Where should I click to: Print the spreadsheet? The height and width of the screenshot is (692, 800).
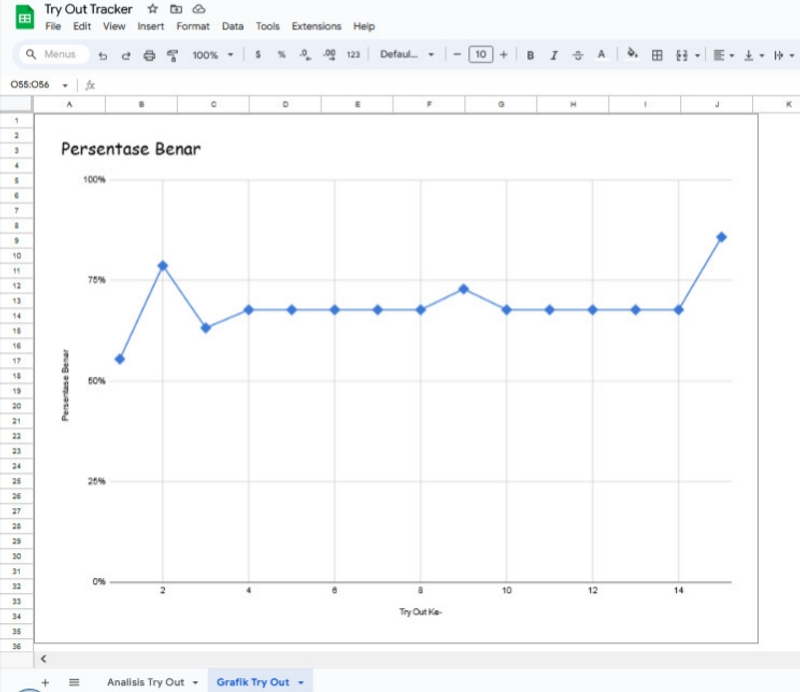click(x=149, y=55)
